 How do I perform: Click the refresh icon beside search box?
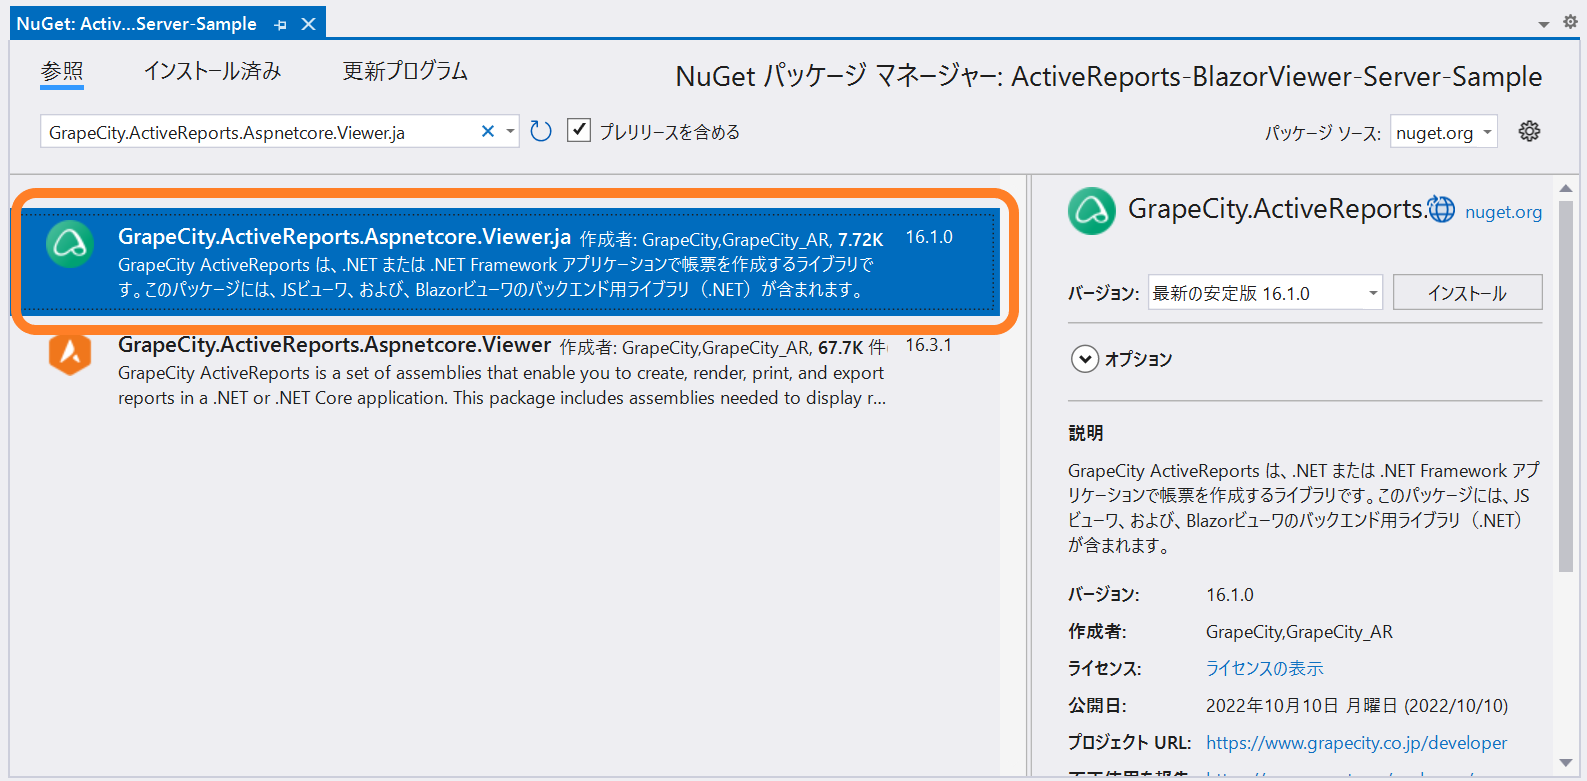pyautogui.click(x=541, y=132)
